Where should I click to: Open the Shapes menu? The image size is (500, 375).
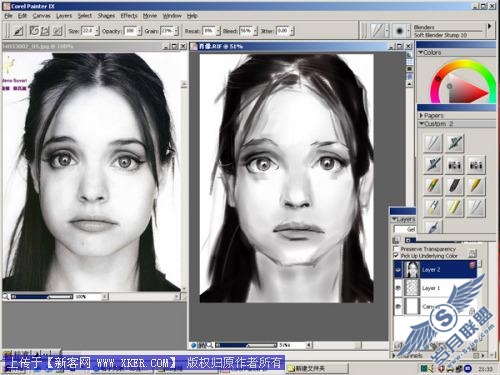(106, 16)
